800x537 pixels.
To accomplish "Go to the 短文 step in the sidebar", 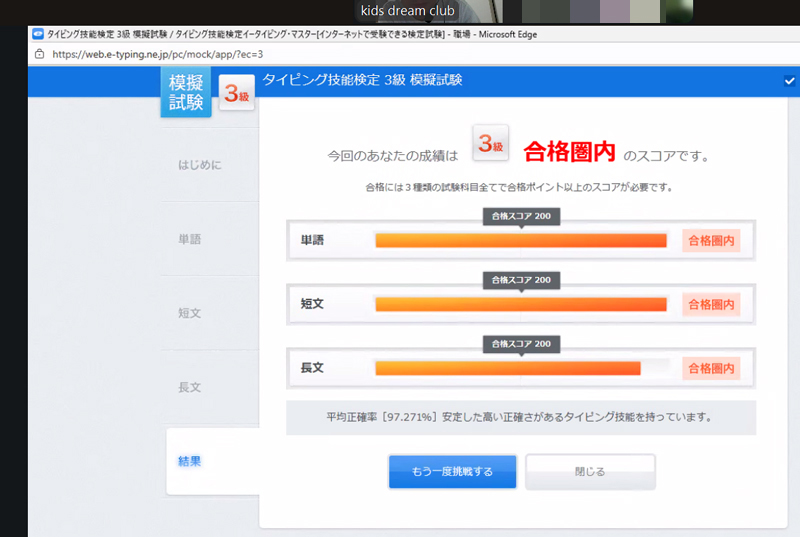I will coord(189,313).
